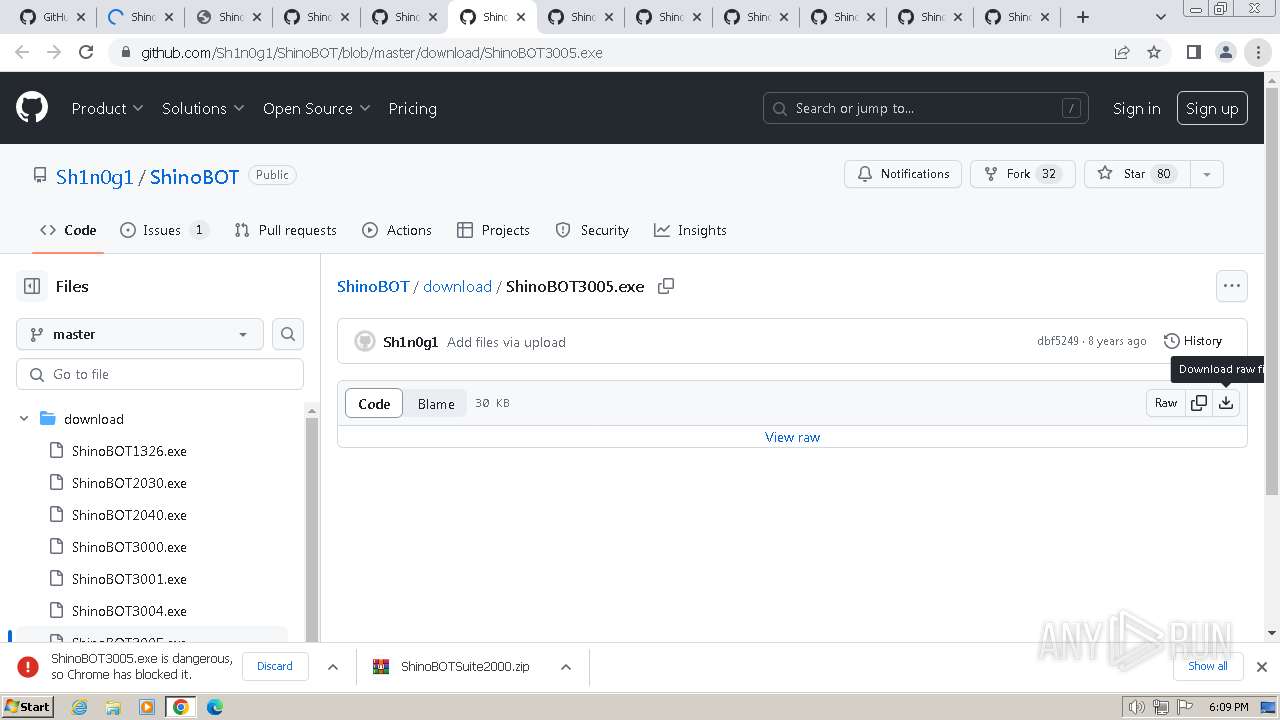Expand options for blocked ShinoBOT3005.exe download
The image size is (1280, 720).
coord(333,667)
